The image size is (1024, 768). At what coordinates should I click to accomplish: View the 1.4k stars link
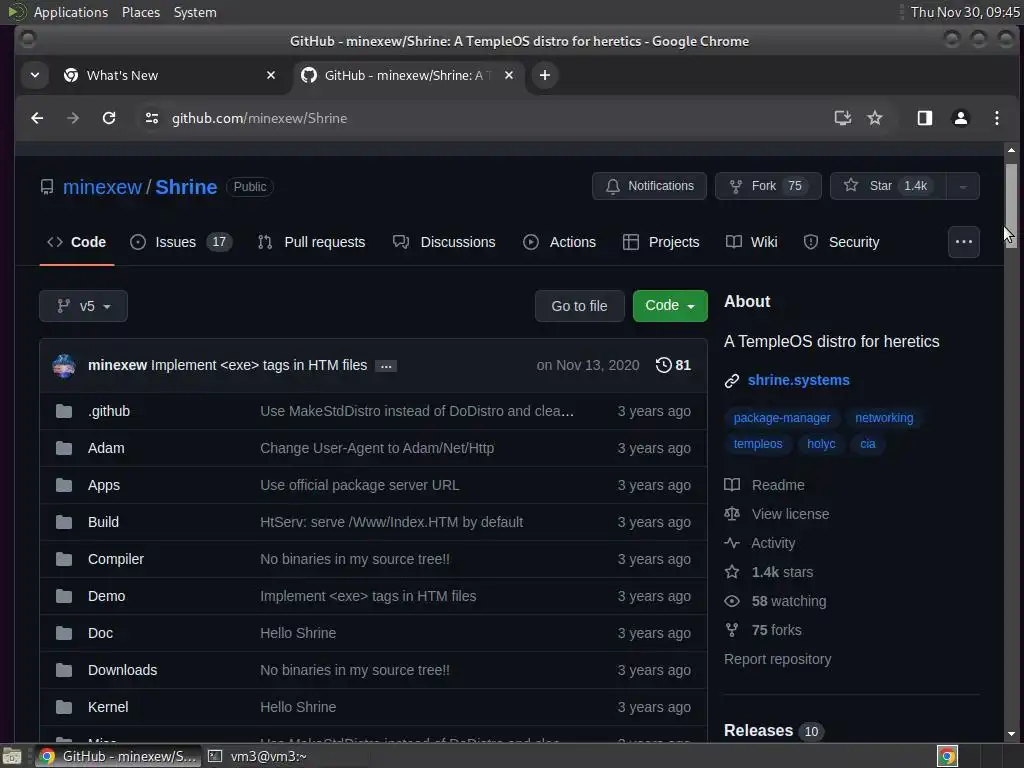tap(769, 573)
